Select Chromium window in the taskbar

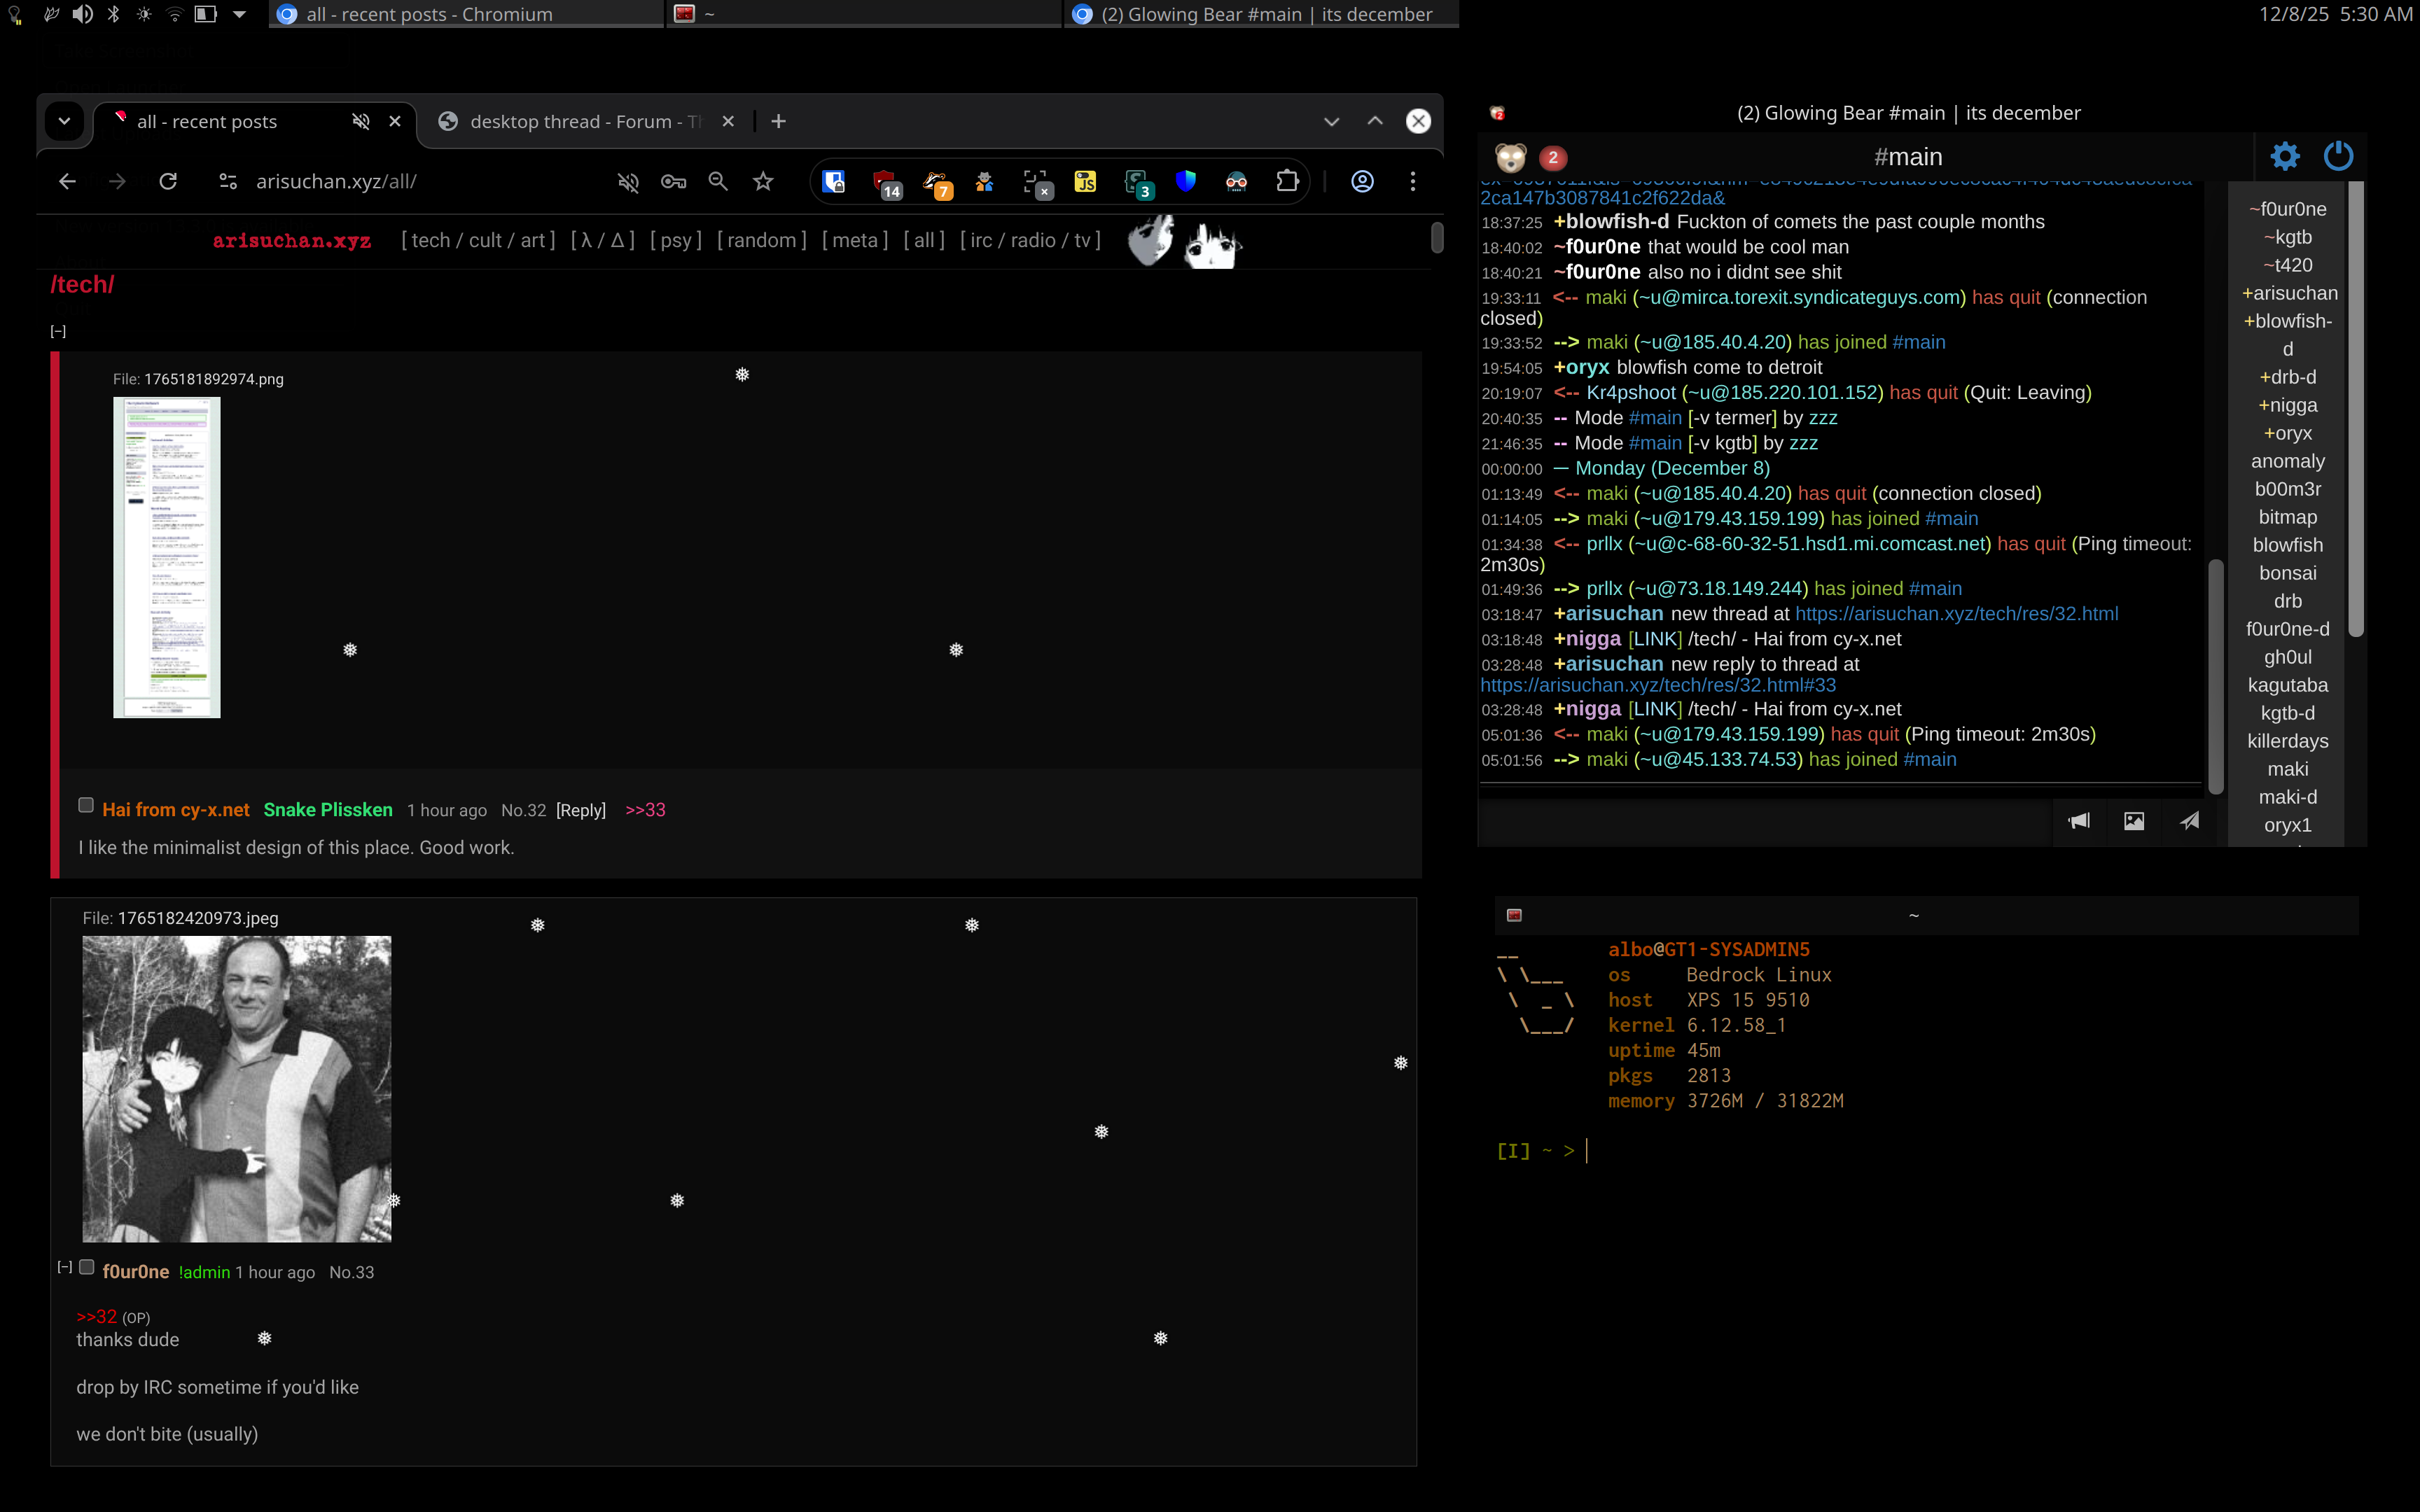pyautogui.click(x=466, y=14)
